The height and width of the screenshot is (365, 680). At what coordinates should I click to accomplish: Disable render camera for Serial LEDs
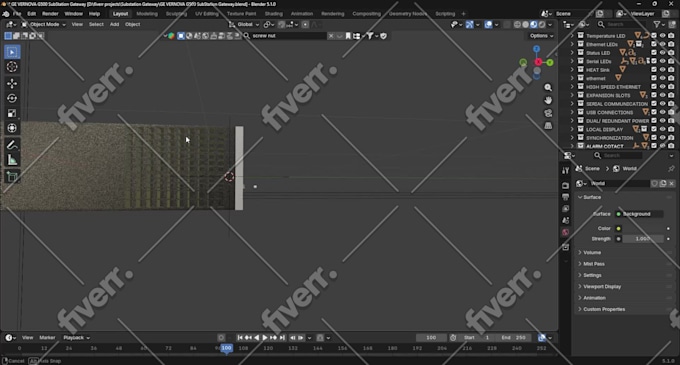pyautogui.click(x=671, y=61)
